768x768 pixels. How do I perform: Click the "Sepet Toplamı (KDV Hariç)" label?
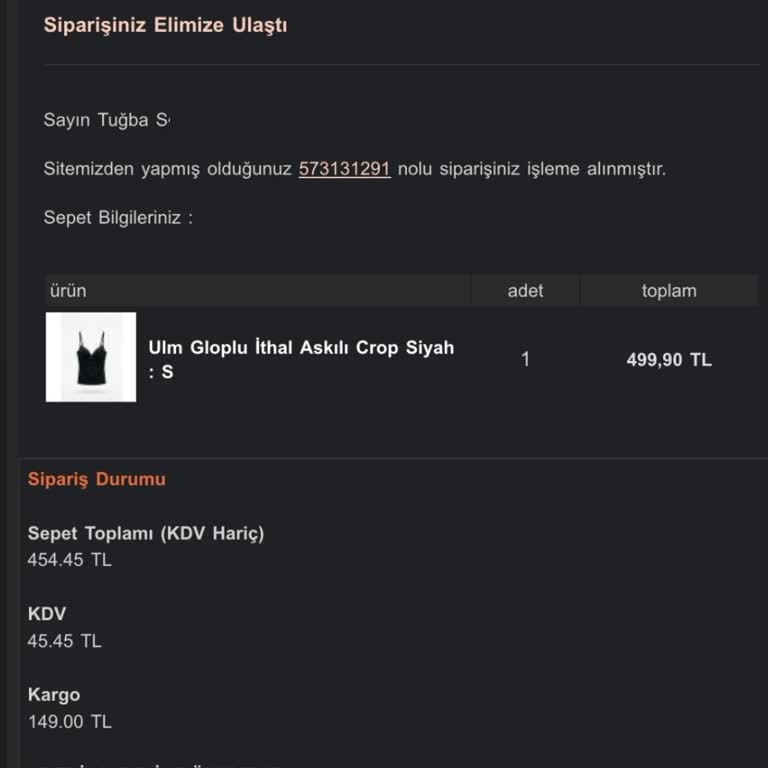[x=146, y=533]
